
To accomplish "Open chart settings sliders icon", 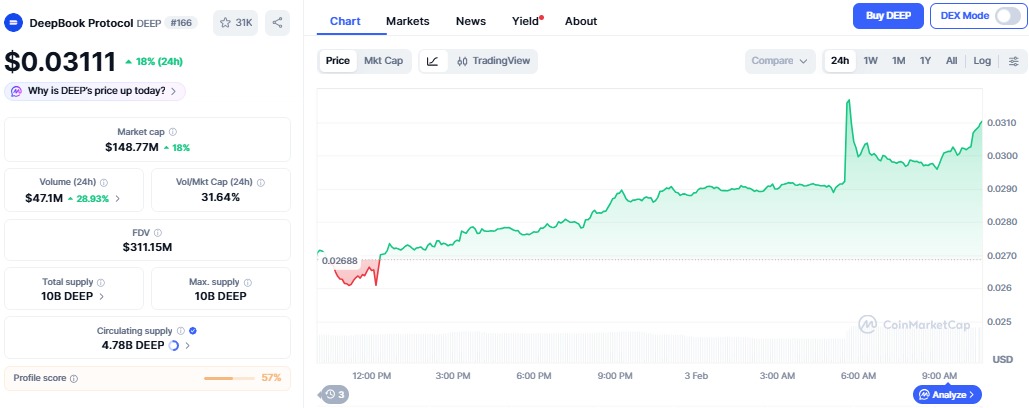I will point(1013,61).
